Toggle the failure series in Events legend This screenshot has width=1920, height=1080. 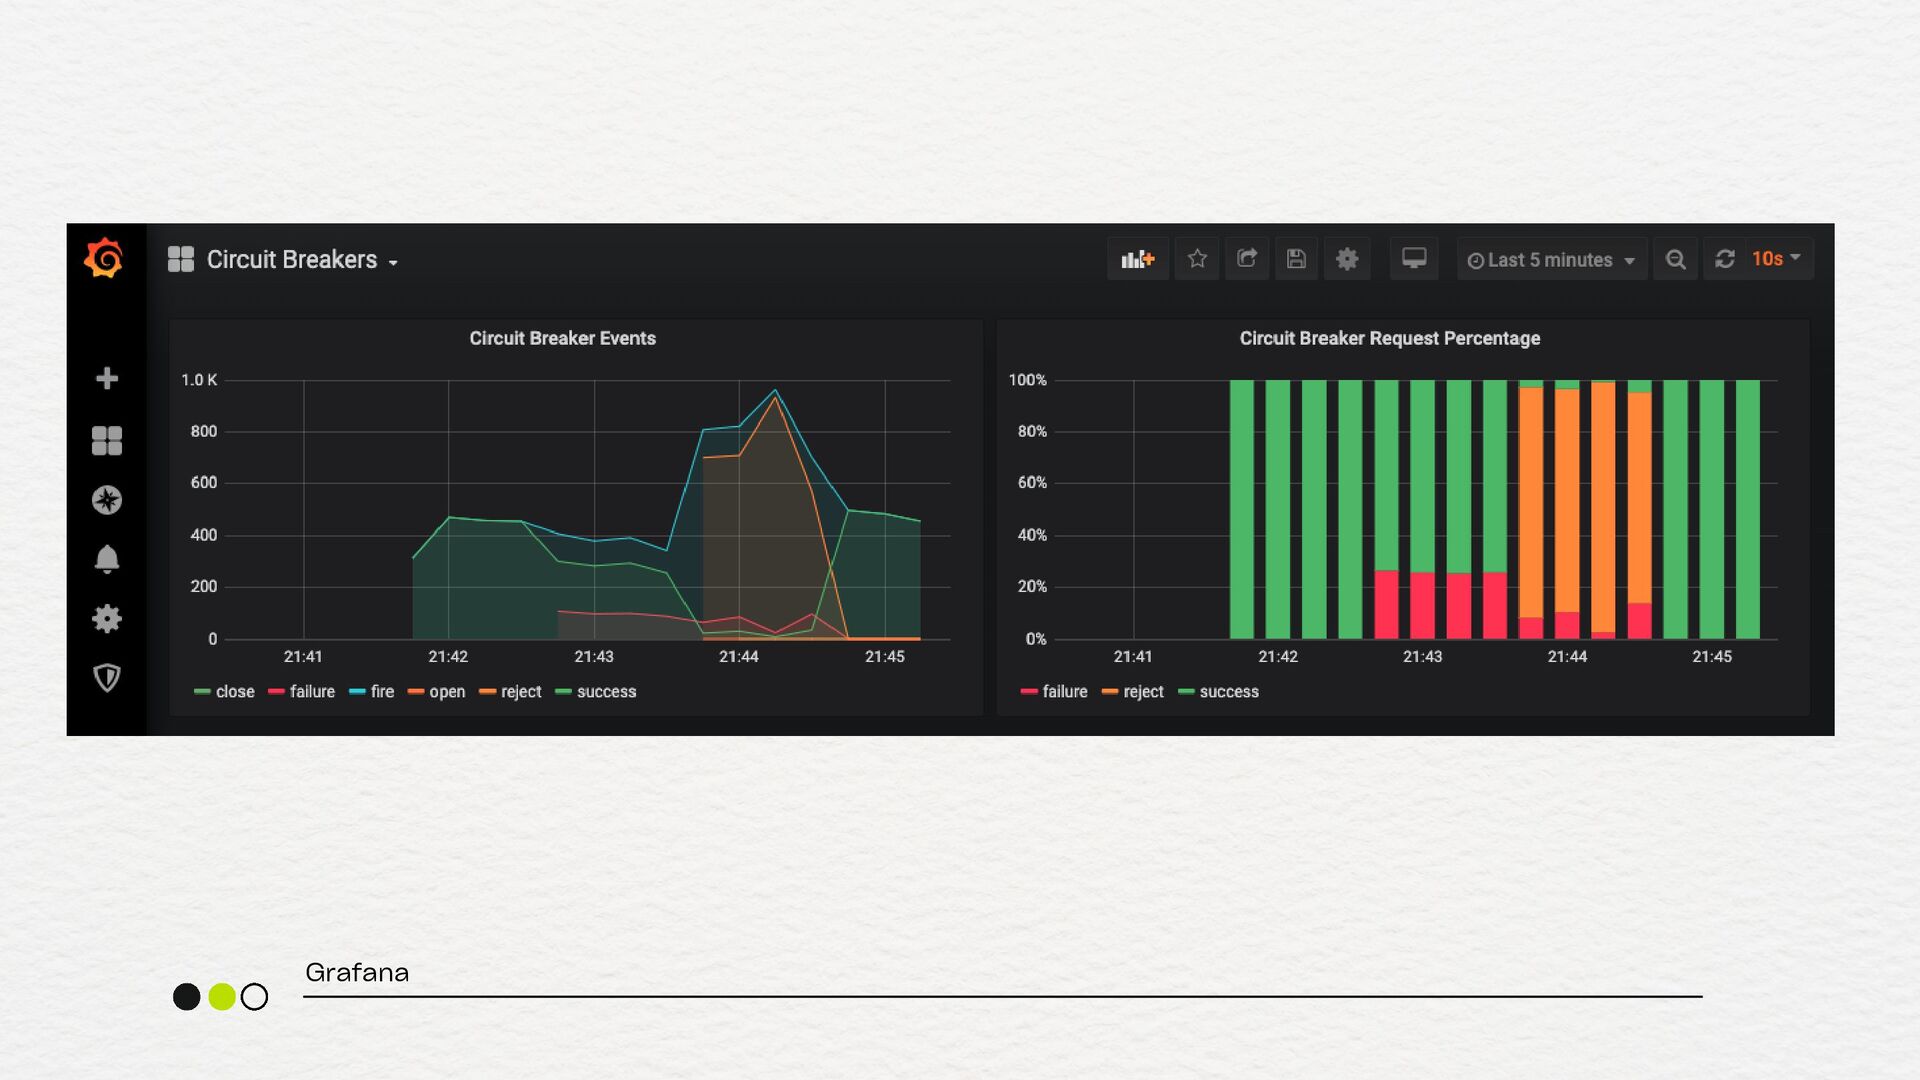click(x=311, y=692)
